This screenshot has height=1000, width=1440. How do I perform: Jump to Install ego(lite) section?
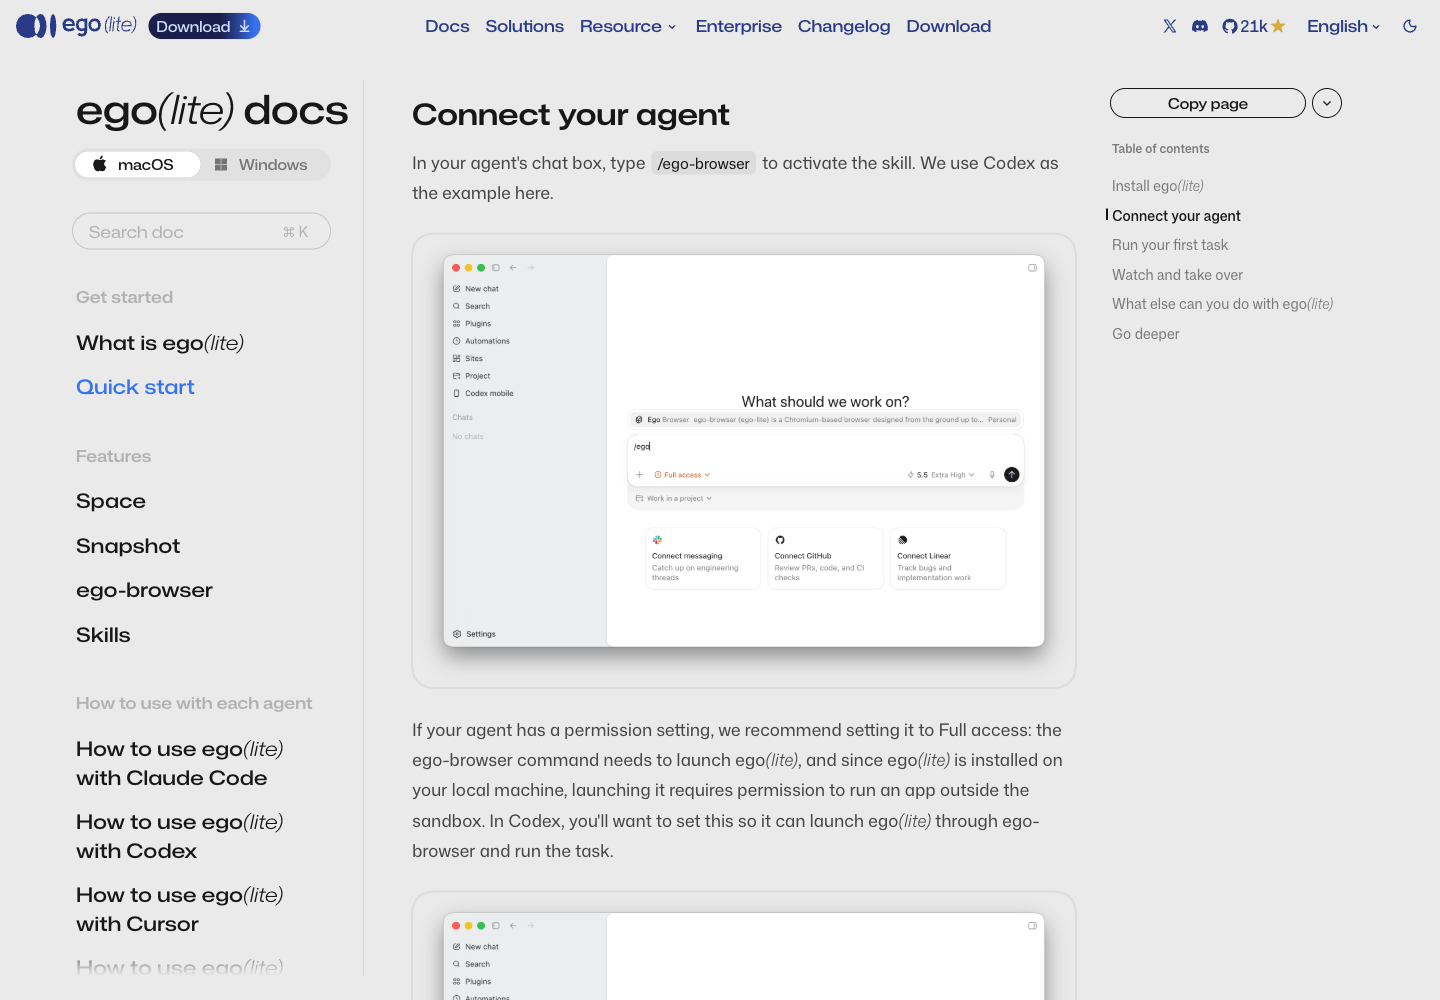1158,186
